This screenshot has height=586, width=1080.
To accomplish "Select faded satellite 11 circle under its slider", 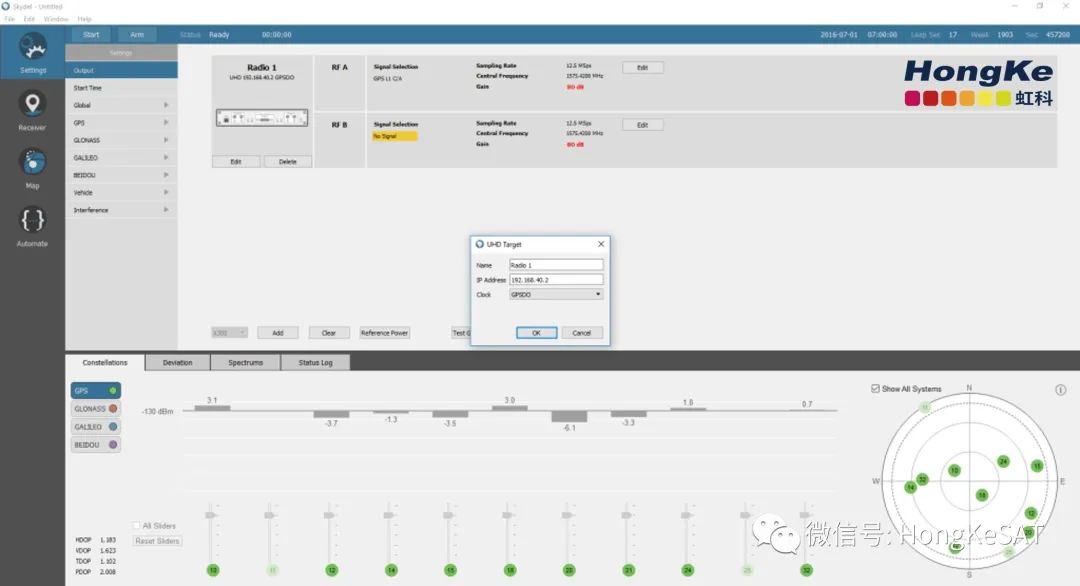I will click(272, 570).
